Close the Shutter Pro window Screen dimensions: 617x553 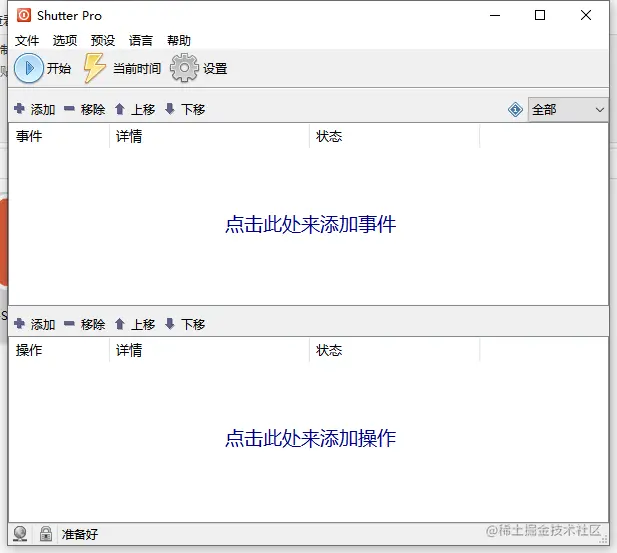pyautogui.click(x=586, y=15)
